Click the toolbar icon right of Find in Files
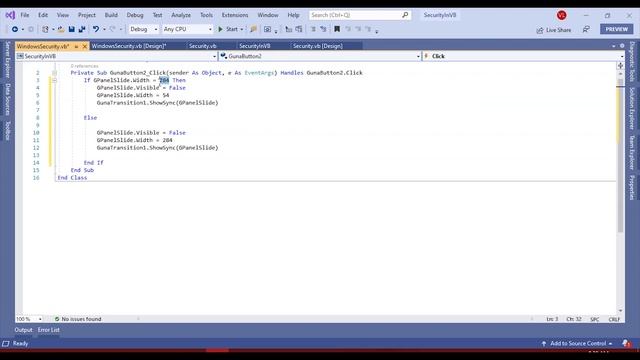This screenshot has width=640, height=360. [267, 29]
